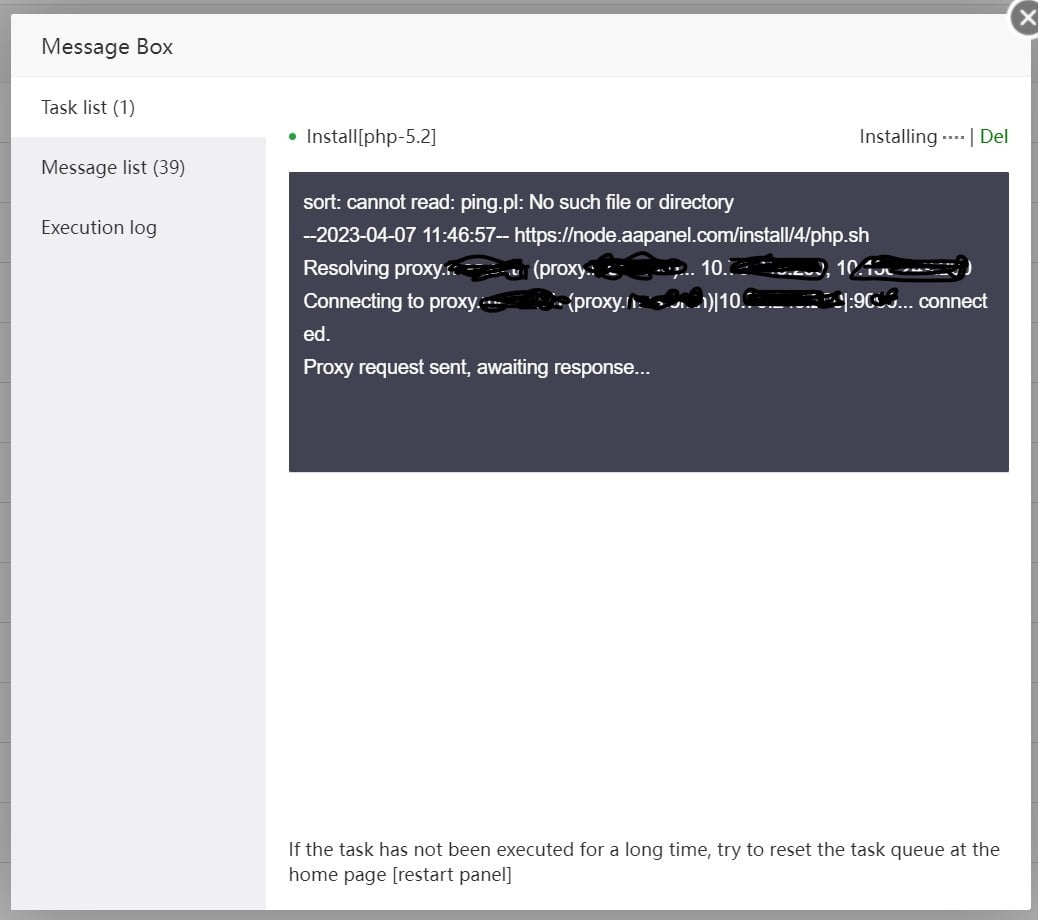Image resolution: width=1038 pixels, height=920 pixels.
Task: Click the 'Resolving proxy' log line
Action: click(372, 268)
